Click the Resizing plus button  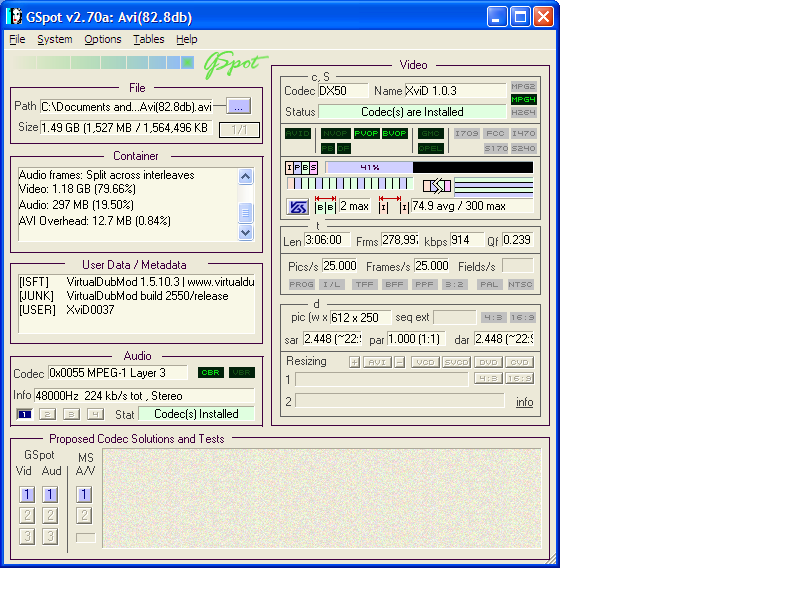(355, 362)
